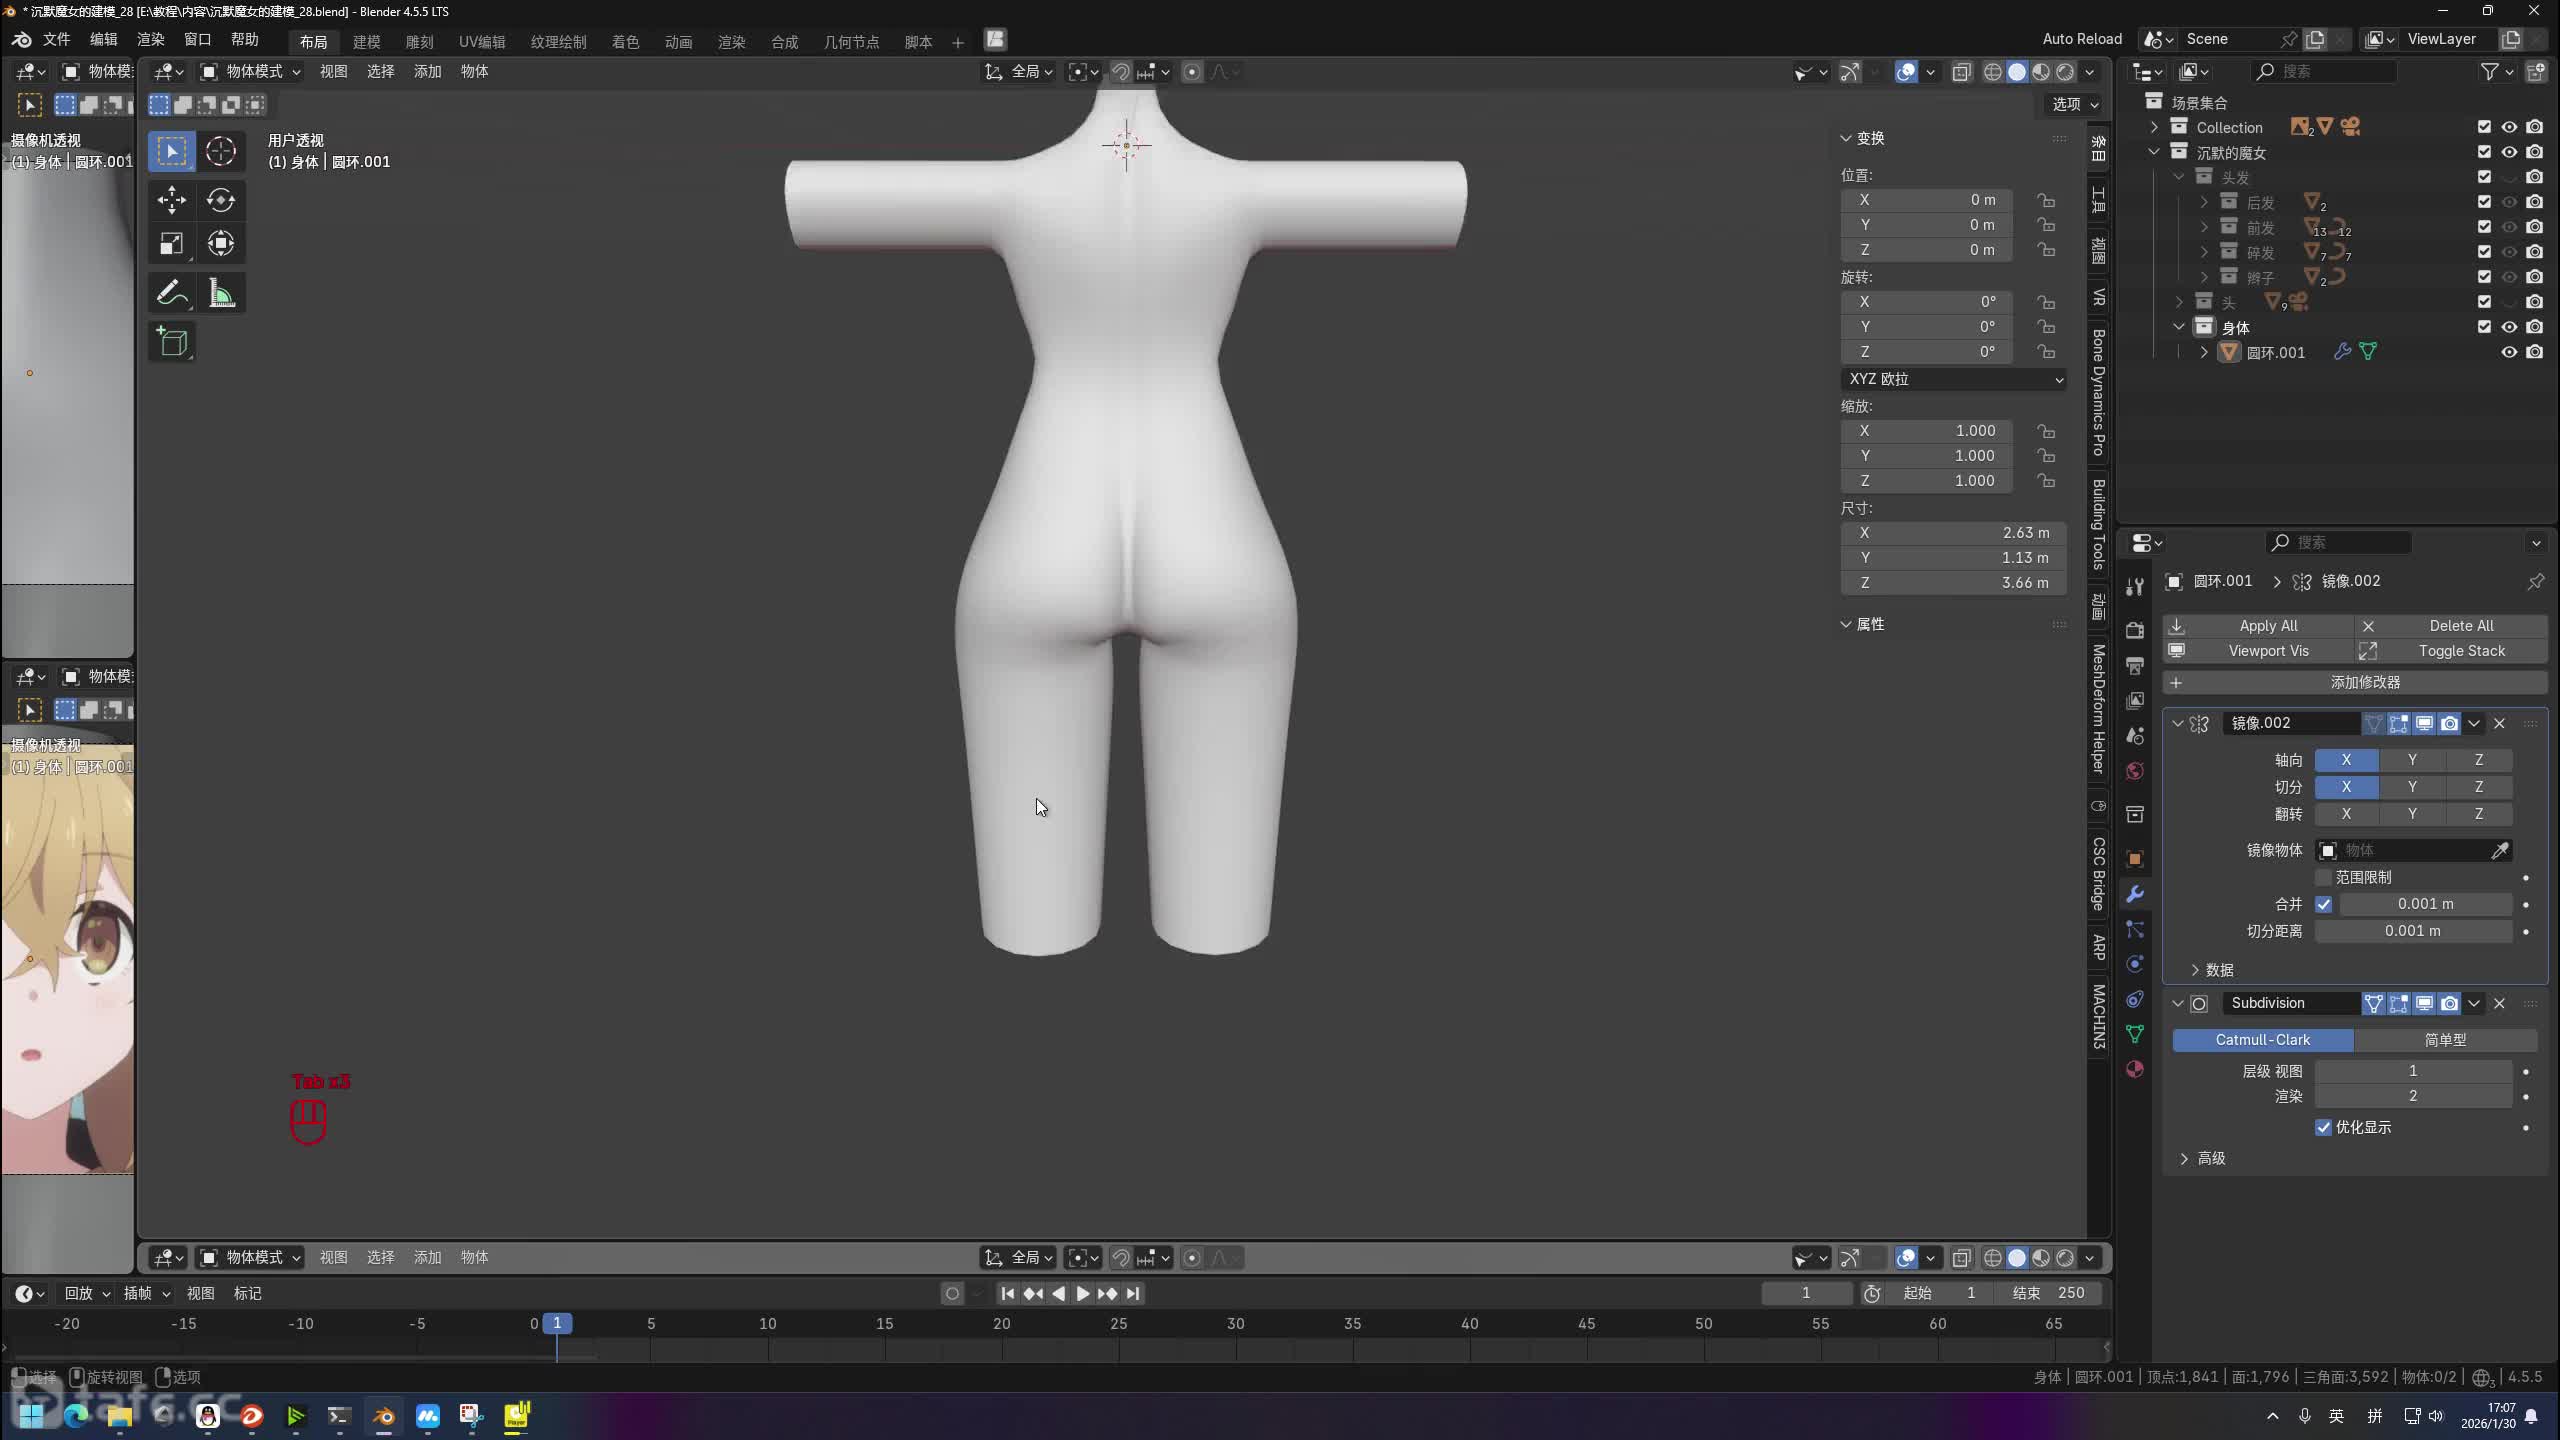The height and width of the screenshot is (1440, 2560).
Task: Open the XYZ 欧拉 rotation mode dropdown
Action: point(1953,379)
